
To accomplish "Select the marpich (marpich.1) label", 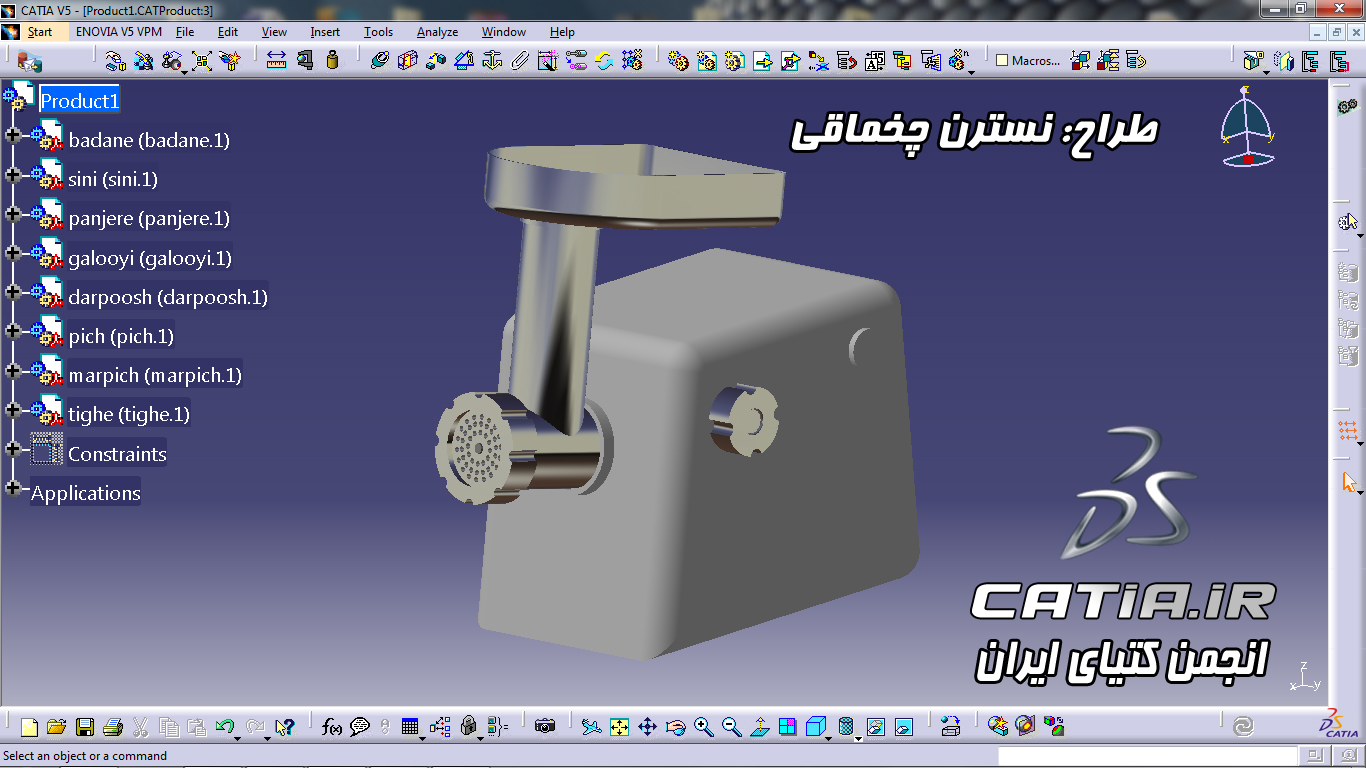I will point(155,375).
